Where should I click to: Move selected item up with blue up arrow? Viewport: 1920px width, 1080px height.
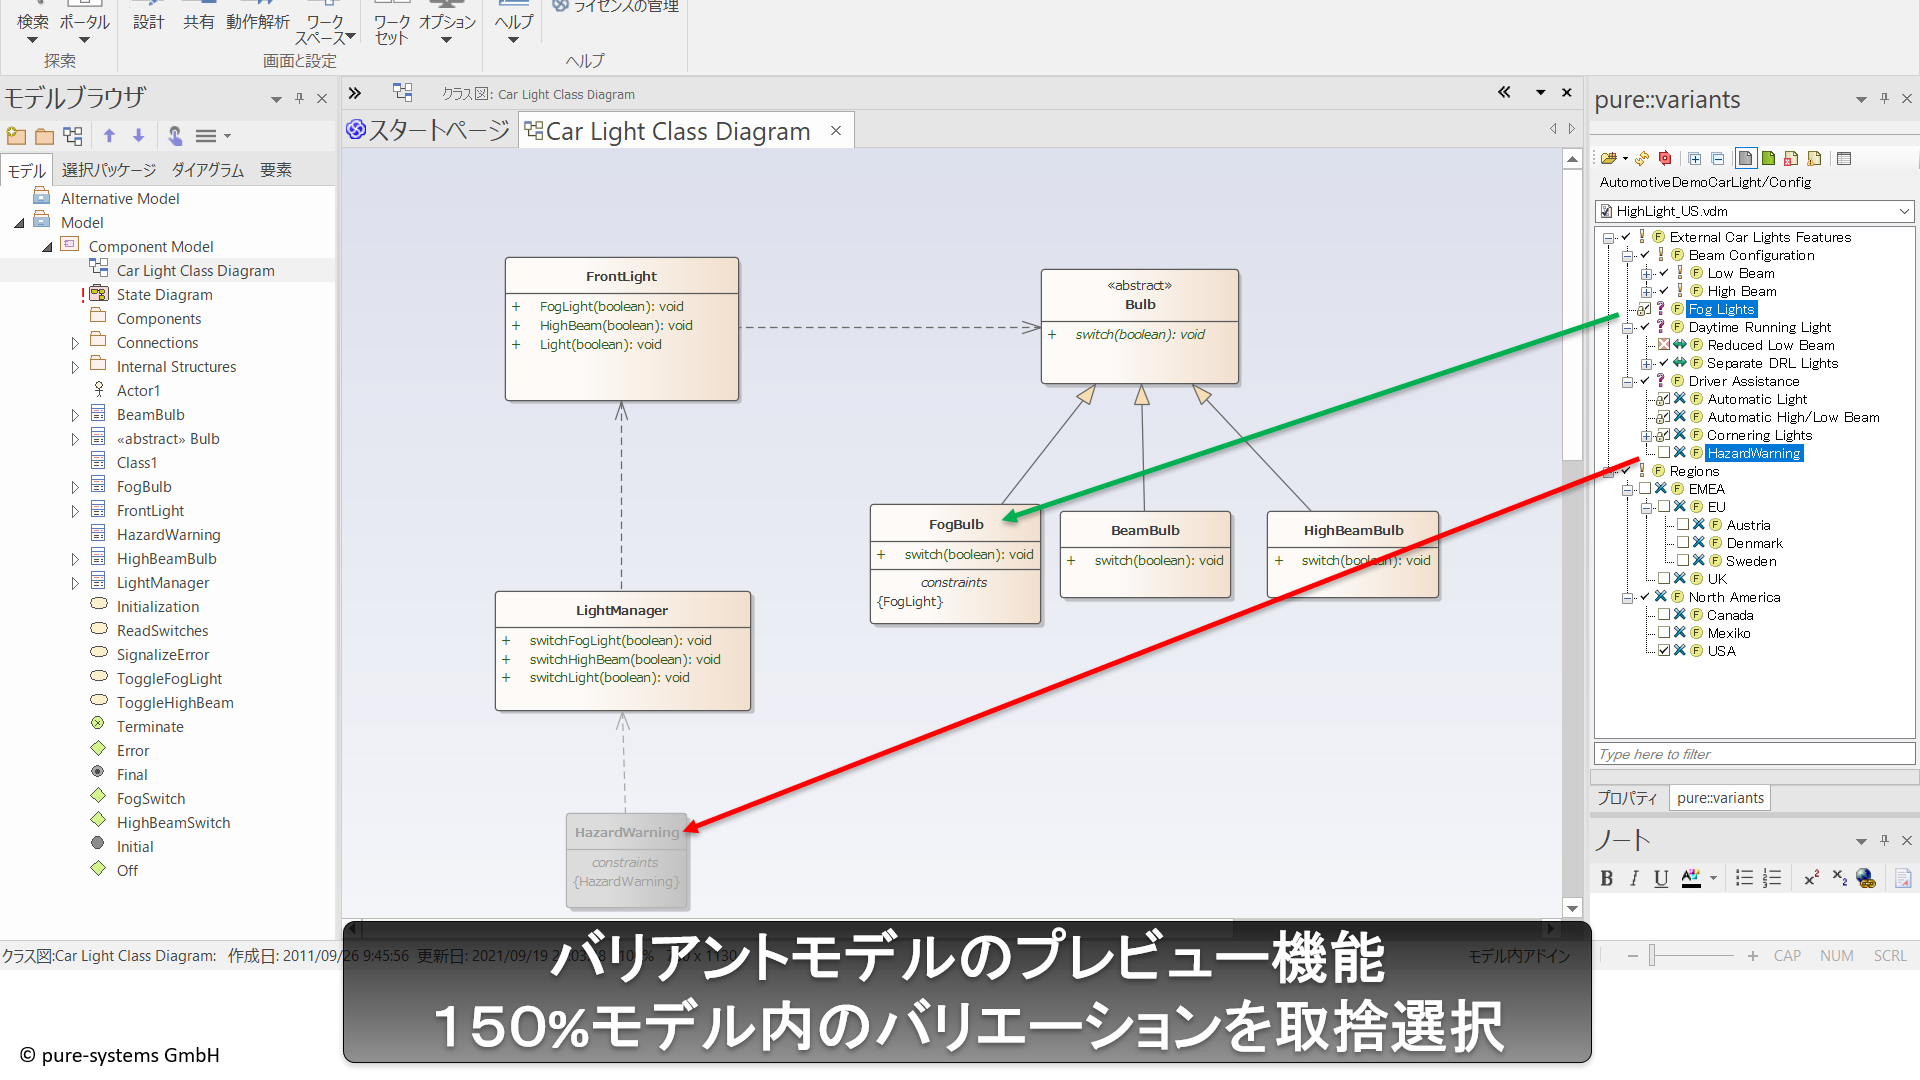click(109, 136)
